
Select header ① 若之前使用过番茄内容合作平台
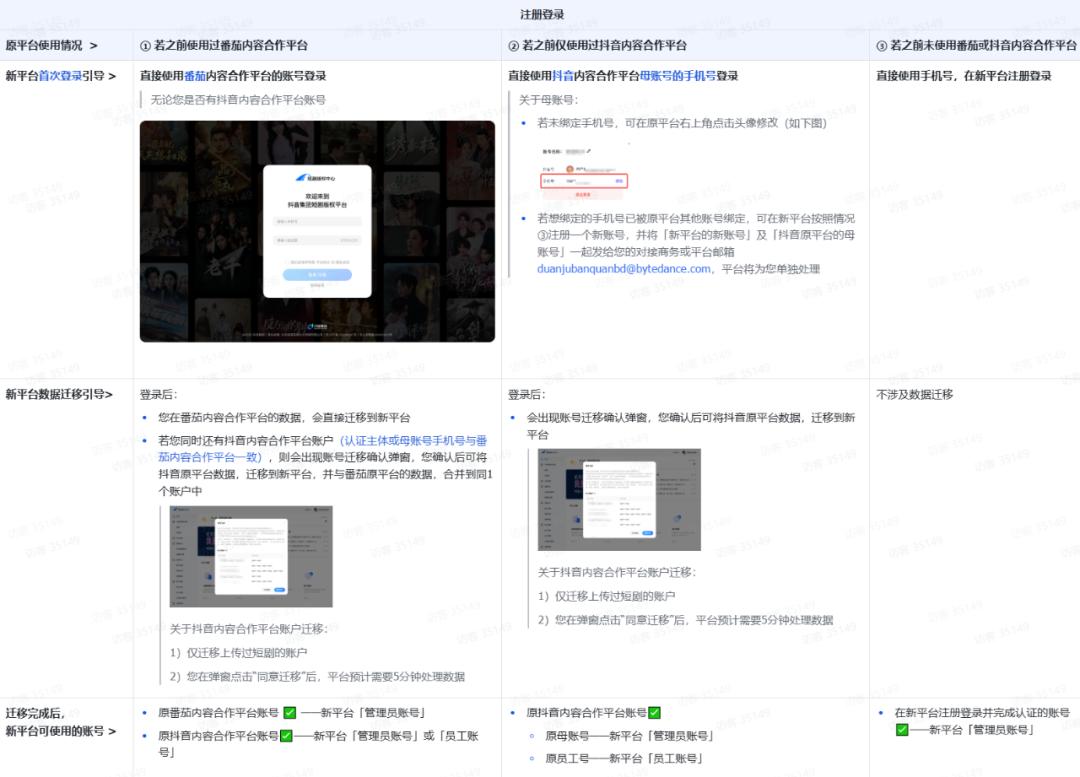[x=224, y=45]
